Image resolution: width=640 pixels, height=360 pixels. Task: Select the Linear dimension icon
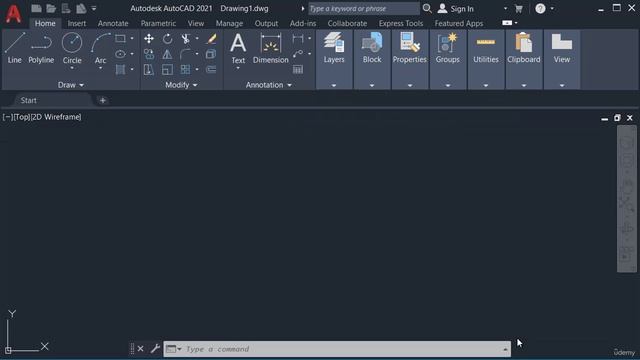(x=298, y=39)
